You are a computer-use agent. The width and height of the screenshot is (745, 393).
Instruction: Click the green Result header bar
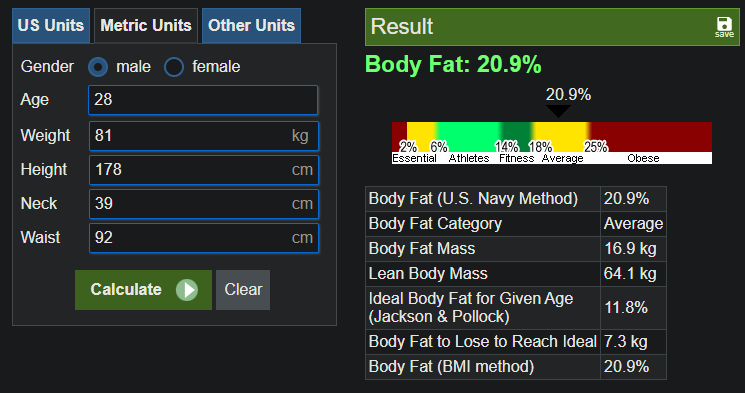point(552,27)
